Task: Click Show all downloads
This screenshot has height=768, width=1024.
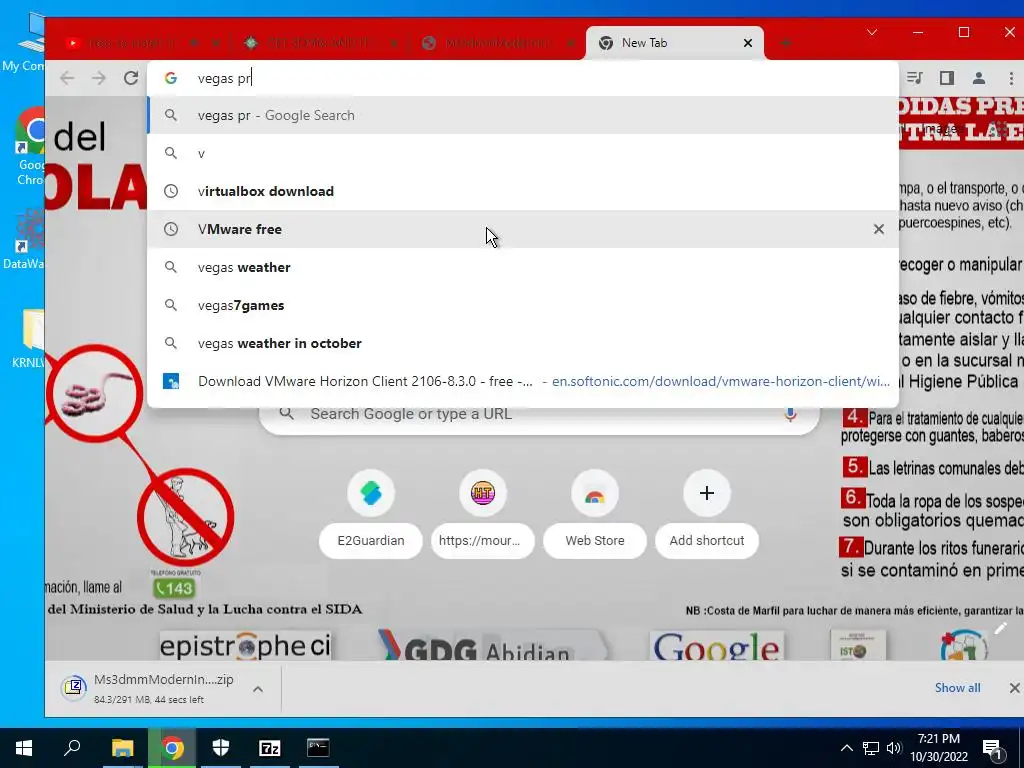Action: [957, 688]
